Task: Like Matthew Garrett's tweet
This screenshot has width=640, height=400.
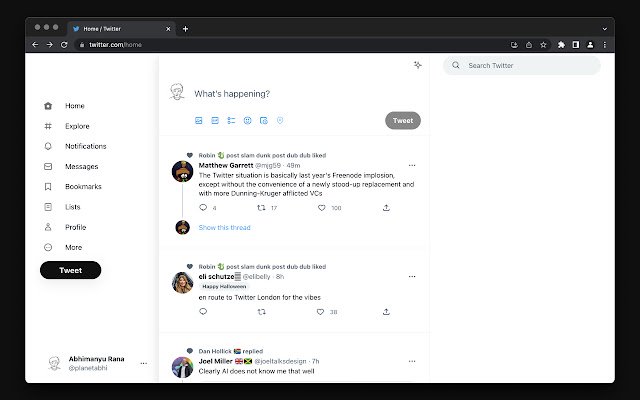Action: (322, 208)
